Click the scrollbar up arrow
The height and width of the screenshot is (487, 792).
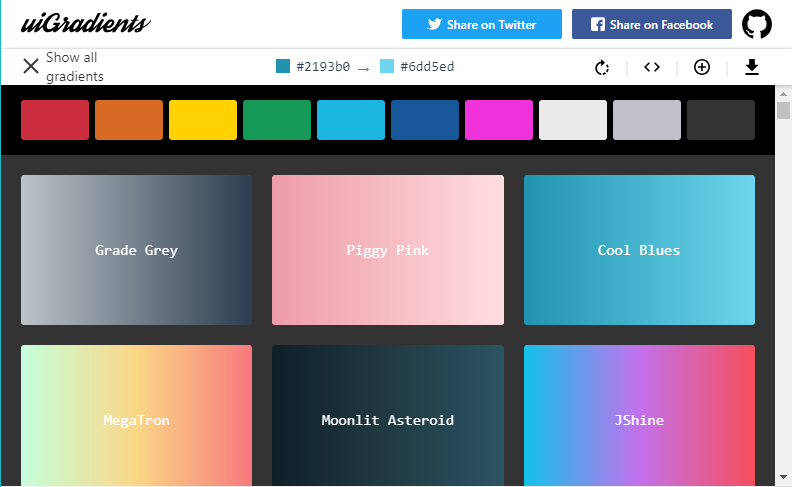point(783,93)
